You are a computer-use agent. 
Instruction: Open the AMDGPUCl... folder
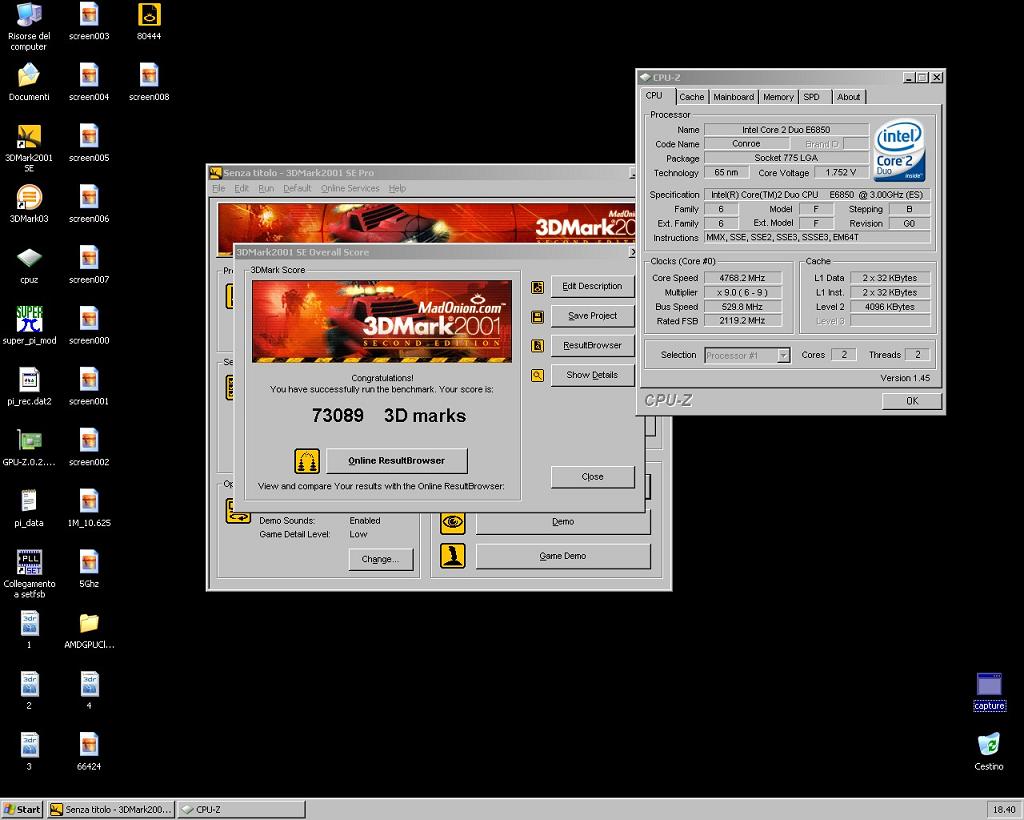coord(89,630)
